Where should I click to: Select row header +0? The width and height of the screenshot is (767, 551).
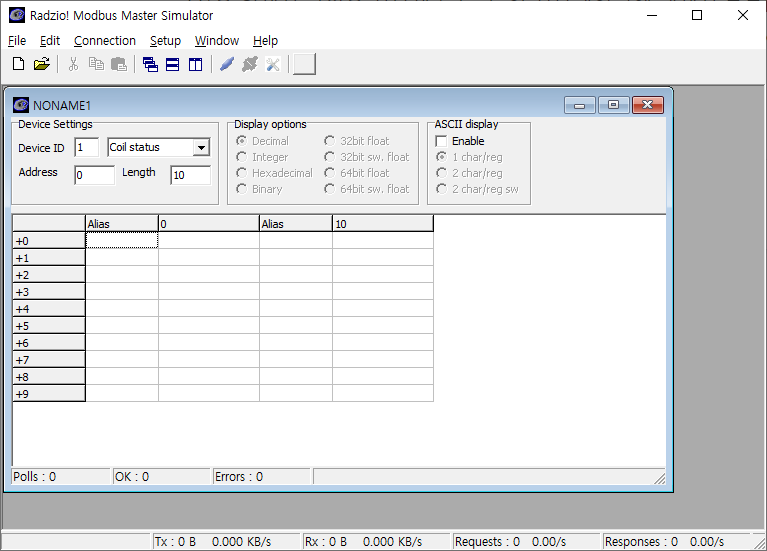49,240
